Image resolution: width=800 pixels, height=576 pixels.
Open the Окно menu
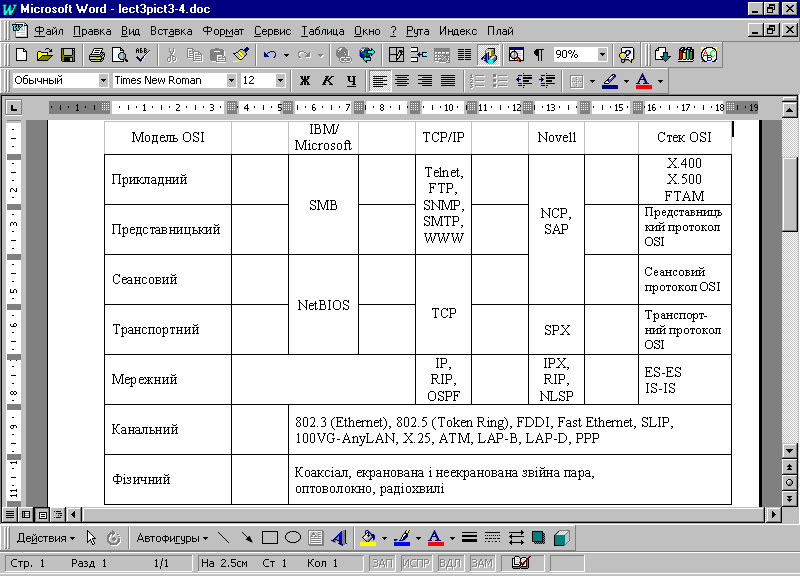[x=367, y=31]
